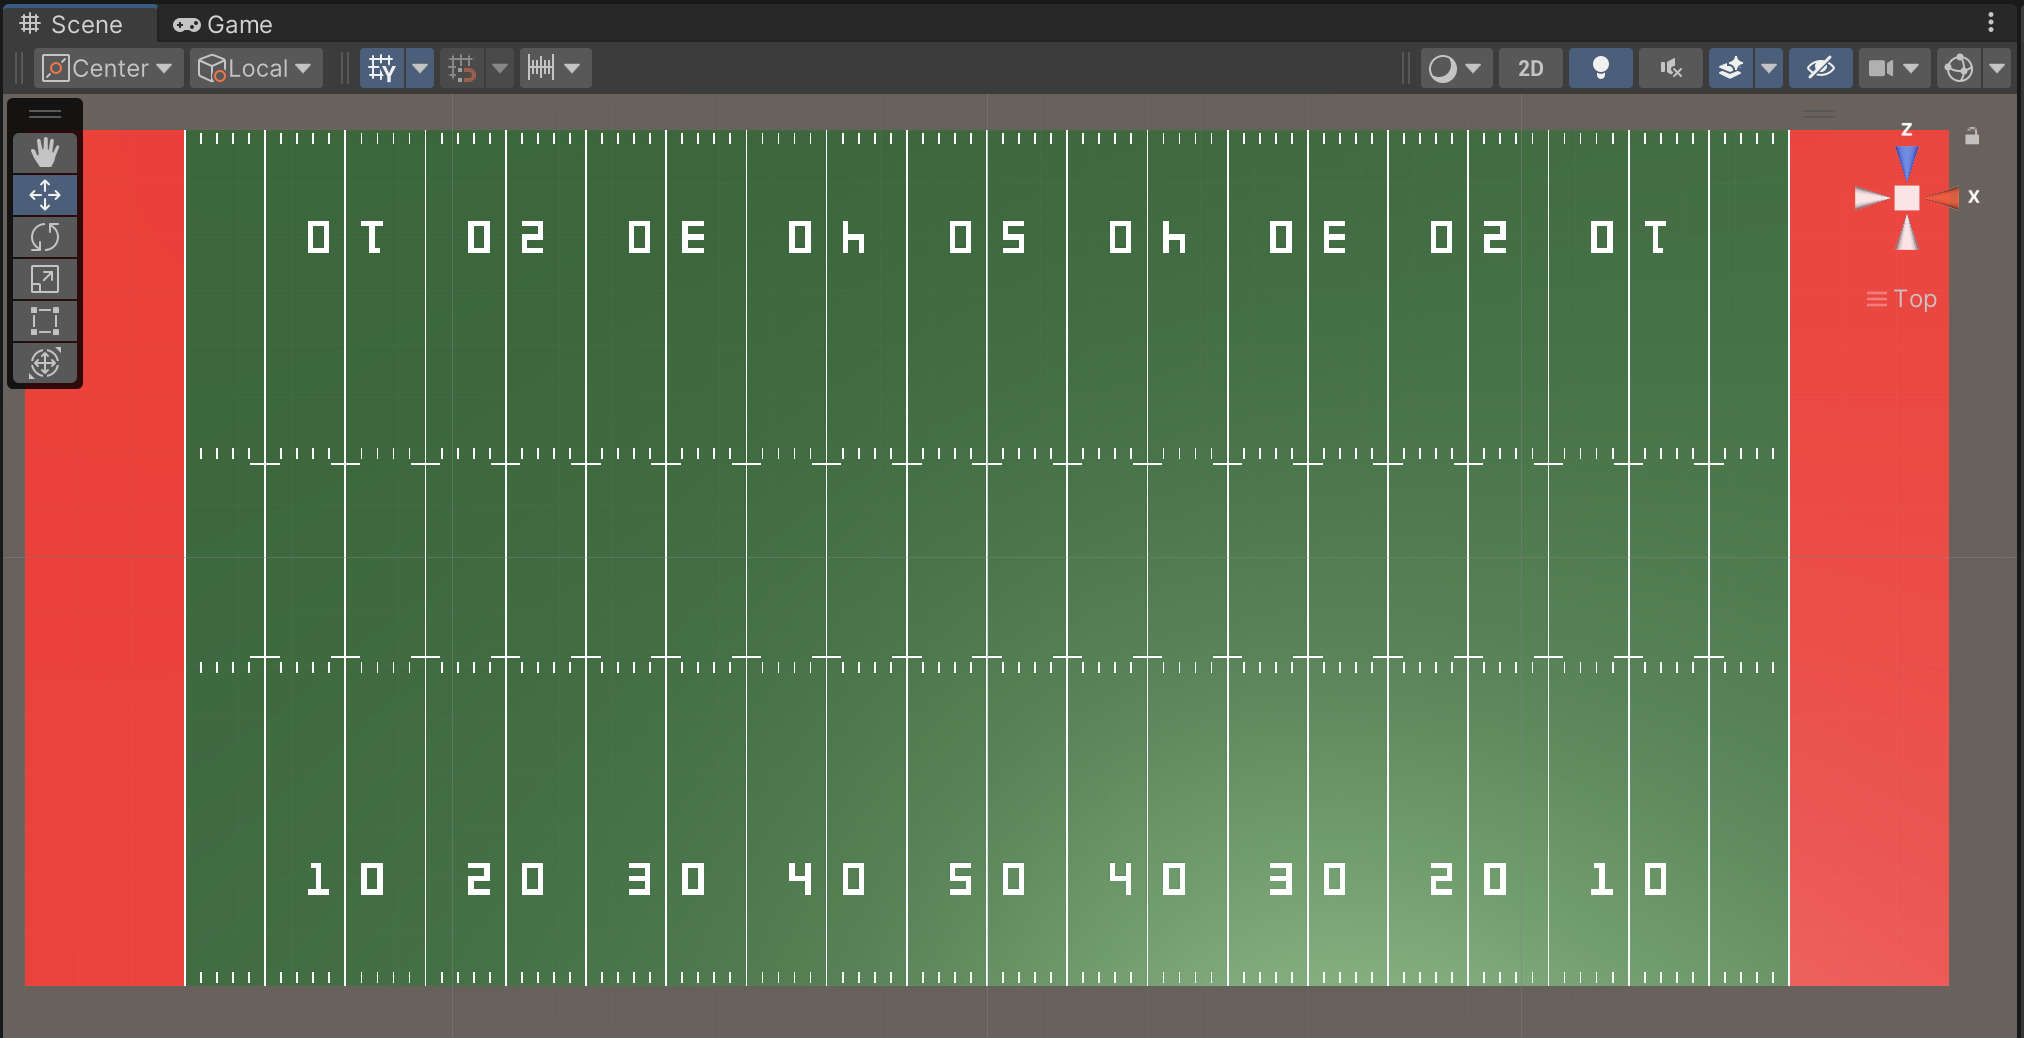Toggle the grid visibility button
The image size is (2024, 1038).
382,68
